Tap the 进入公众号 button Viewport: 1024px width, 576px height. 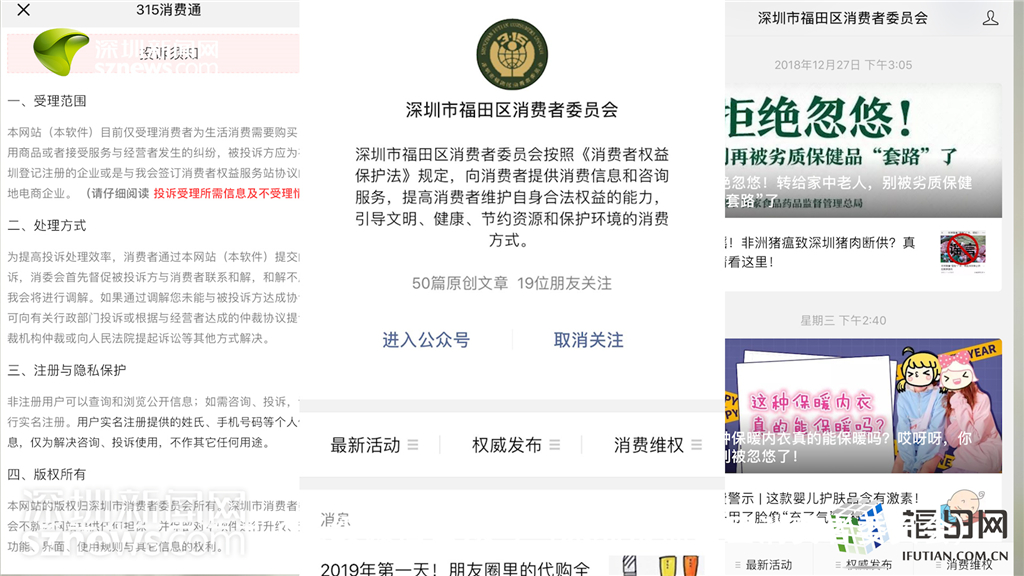[x=425, y=340]
